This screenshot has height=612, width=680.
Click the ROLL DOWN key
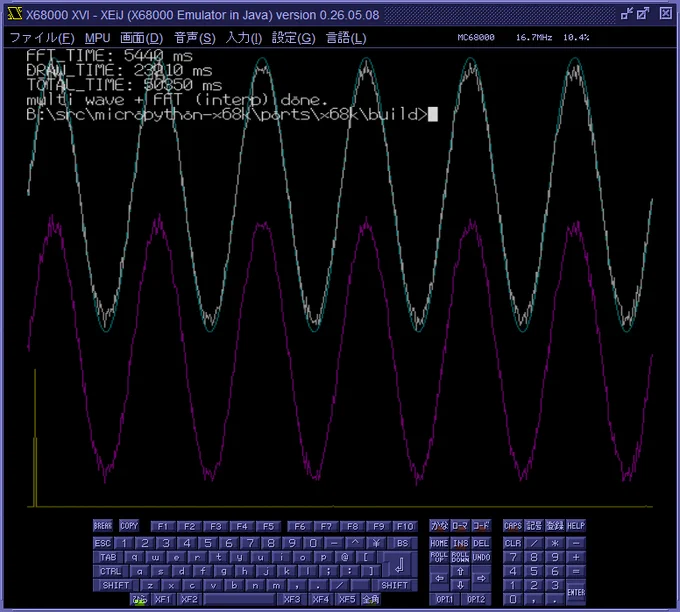coord(460,557)
